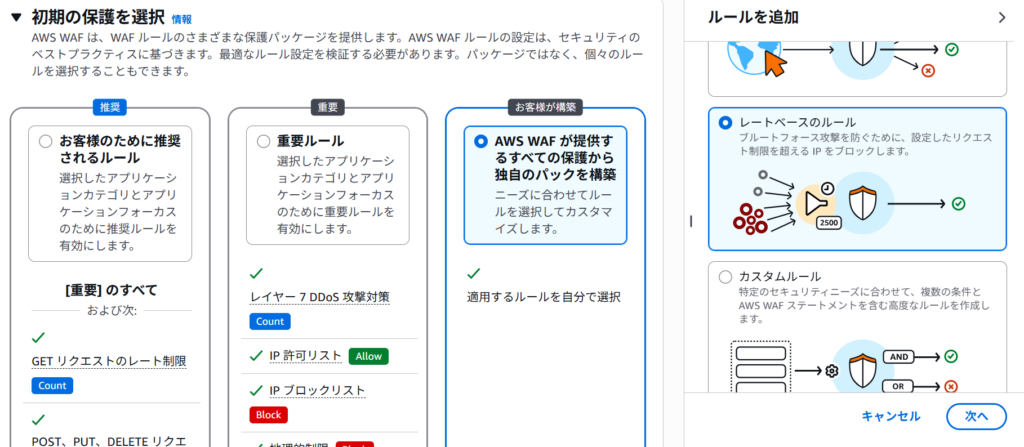Viewport: 1024px width, 447px height.
Task: Click the POST、PUT、DELETE リクエ text
Action: pos(109,442)
